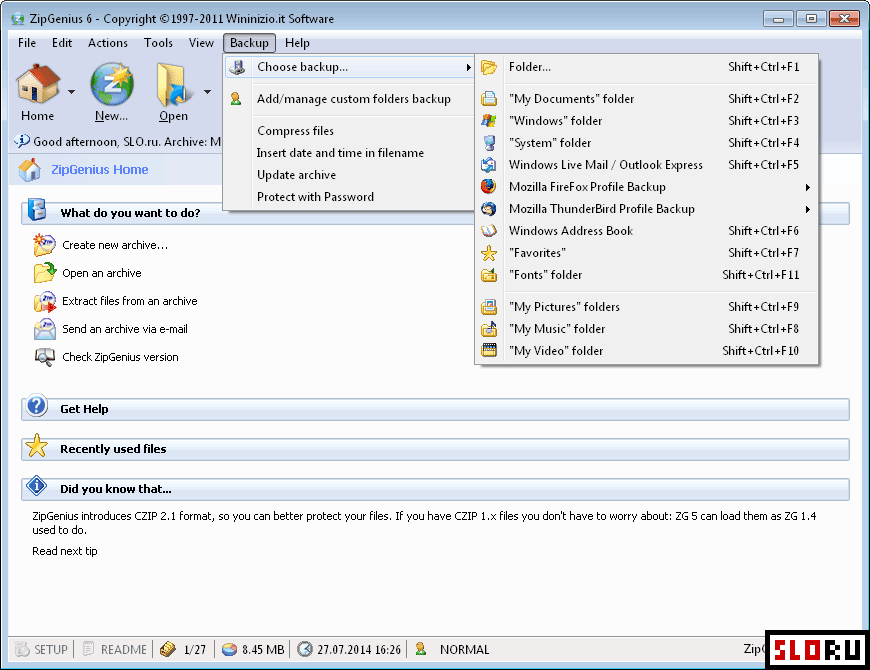
Task: Toggle Protect with Password option
Action: pyautogui.click(x=349, y=197)
